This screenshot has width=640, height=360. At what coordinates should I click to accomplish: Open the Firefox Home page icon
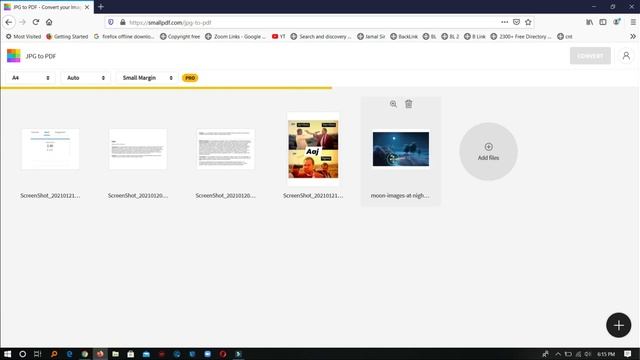pyautogui.click(x=49, y=22)
